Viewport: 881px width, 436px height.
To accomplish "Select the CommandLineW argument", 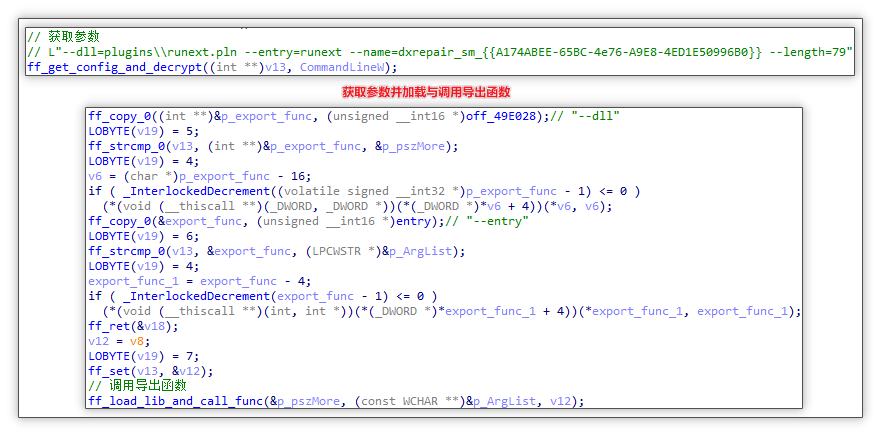I will (345, 67).
